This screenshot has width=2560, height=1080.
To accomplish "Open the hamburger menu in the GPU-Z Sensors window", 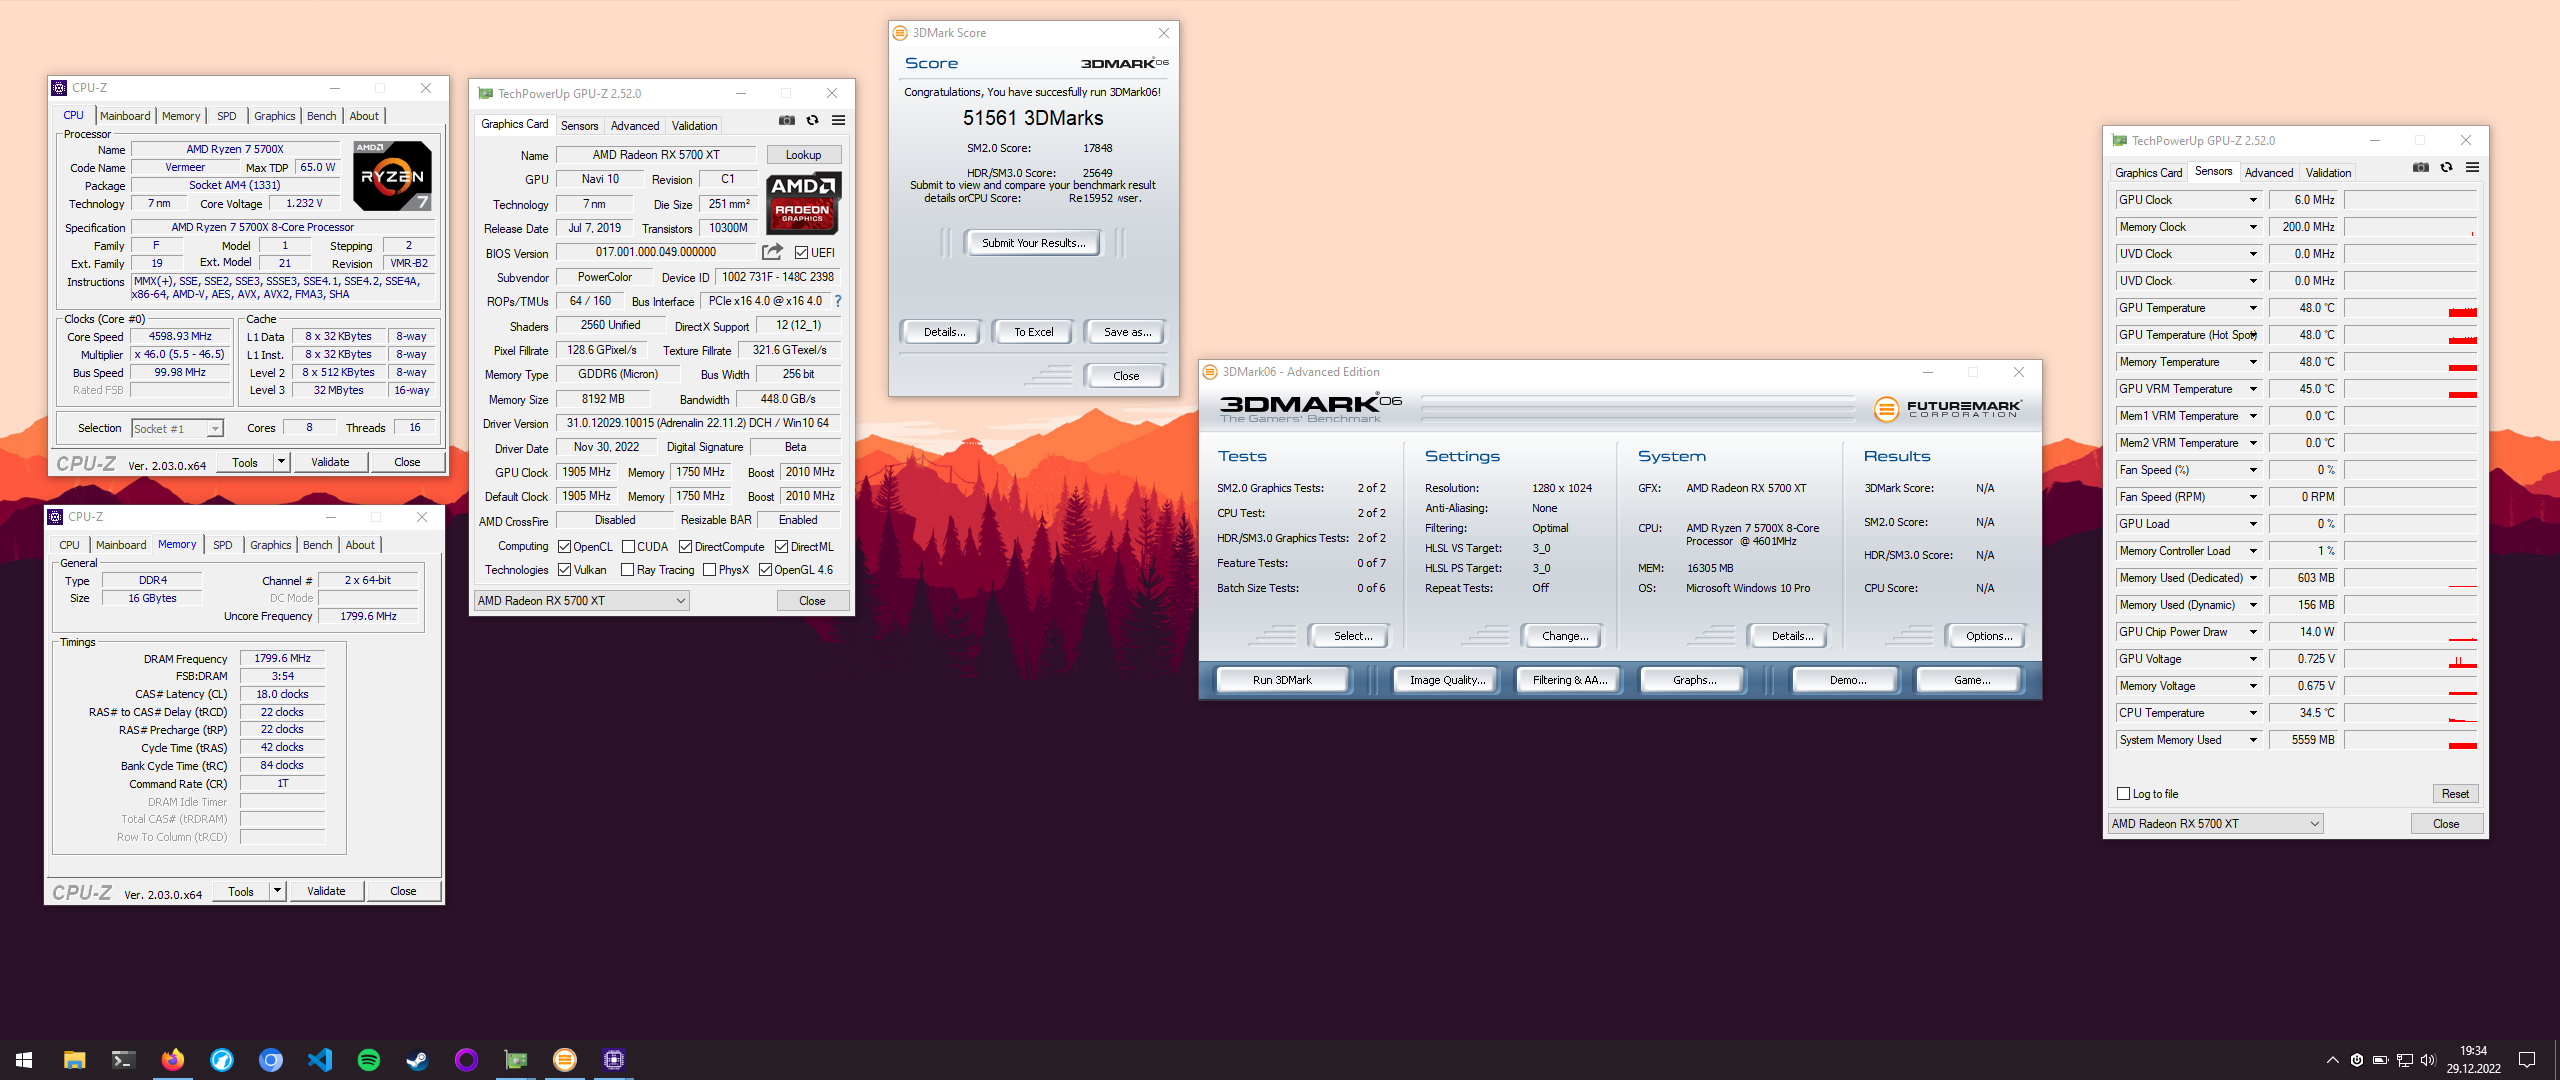I will pos(2472,167).
